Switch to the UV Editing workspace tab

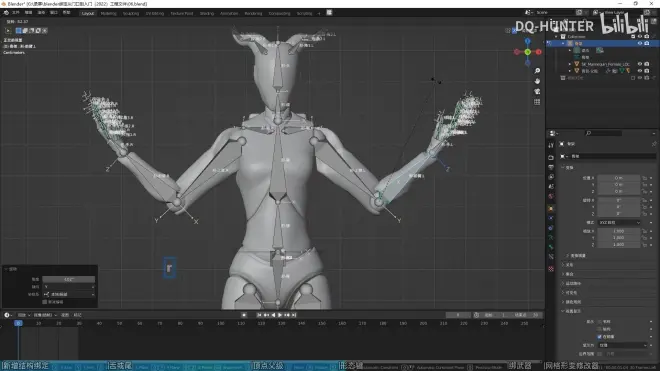pyautogui.click(x=154, y=13)
